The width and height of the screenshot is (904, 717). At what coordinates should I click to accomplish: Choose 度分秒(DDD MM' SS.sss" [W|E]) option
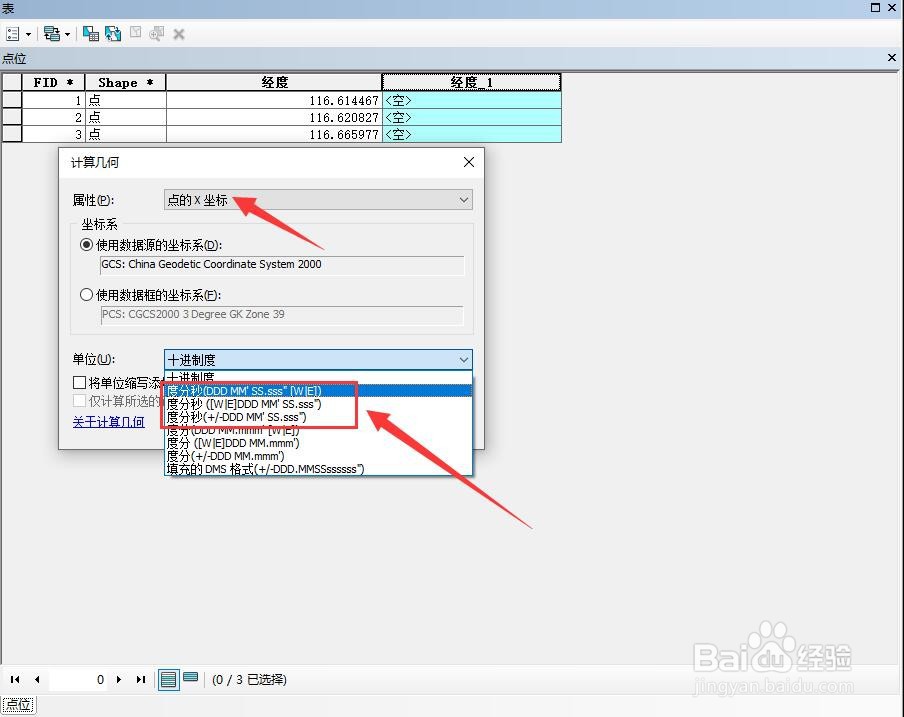pos(318,391)
